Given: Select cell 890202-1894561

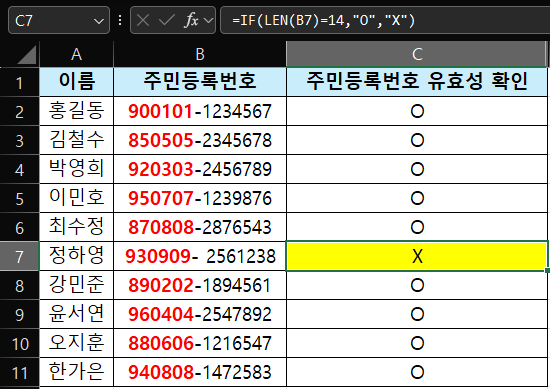Looking at the screenshot, I should point(200,285).
